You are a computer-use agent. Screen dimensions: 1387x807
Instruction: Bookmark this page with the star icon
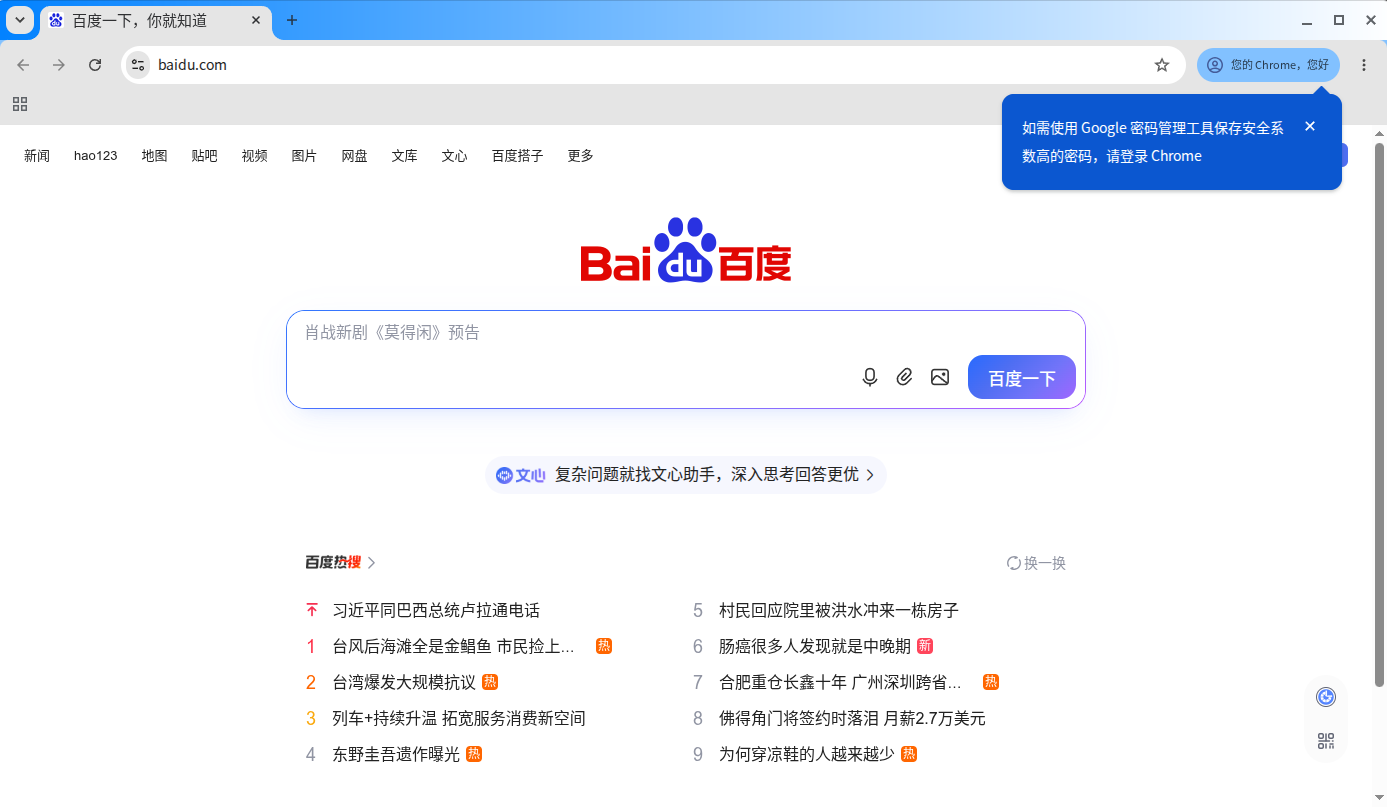click(1162, 65)
